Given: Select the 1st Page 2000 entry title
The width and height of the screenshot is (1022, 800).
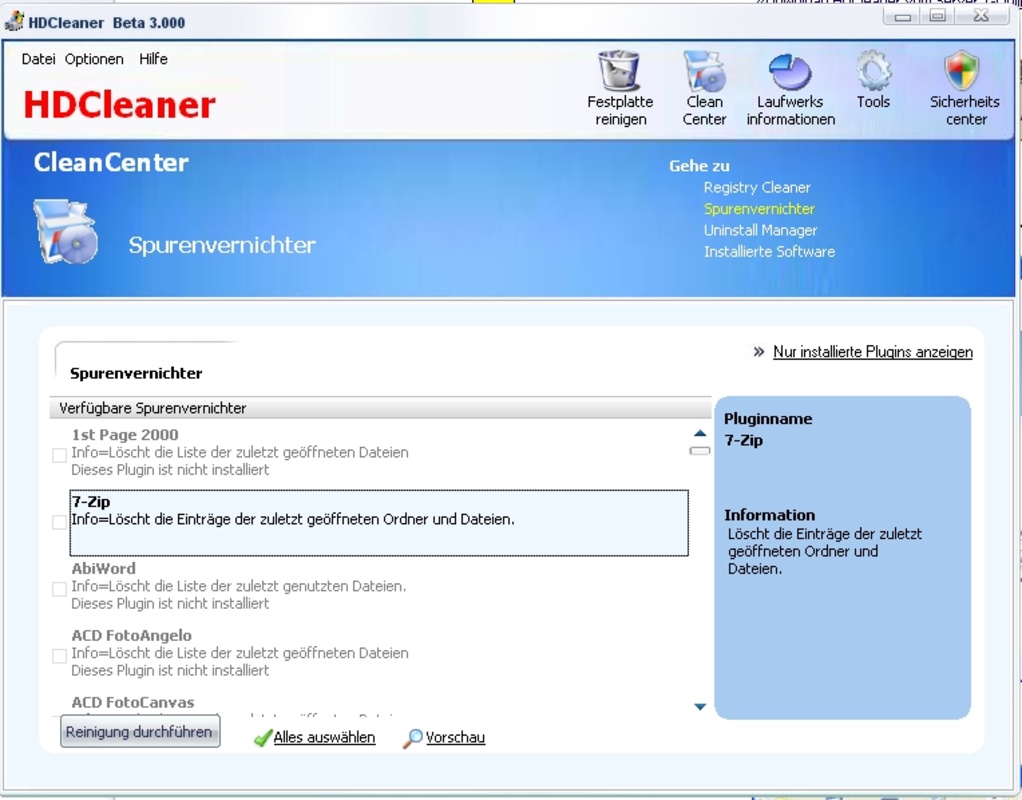Looking at the screenshot, I should 124,435.
